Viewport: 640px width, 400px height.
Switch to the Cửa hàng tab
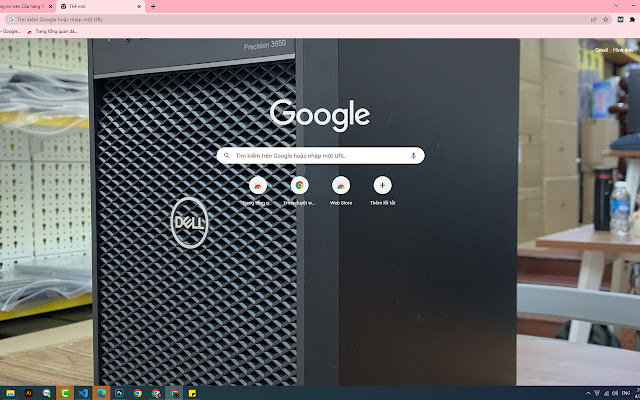[x=27, y=7]
